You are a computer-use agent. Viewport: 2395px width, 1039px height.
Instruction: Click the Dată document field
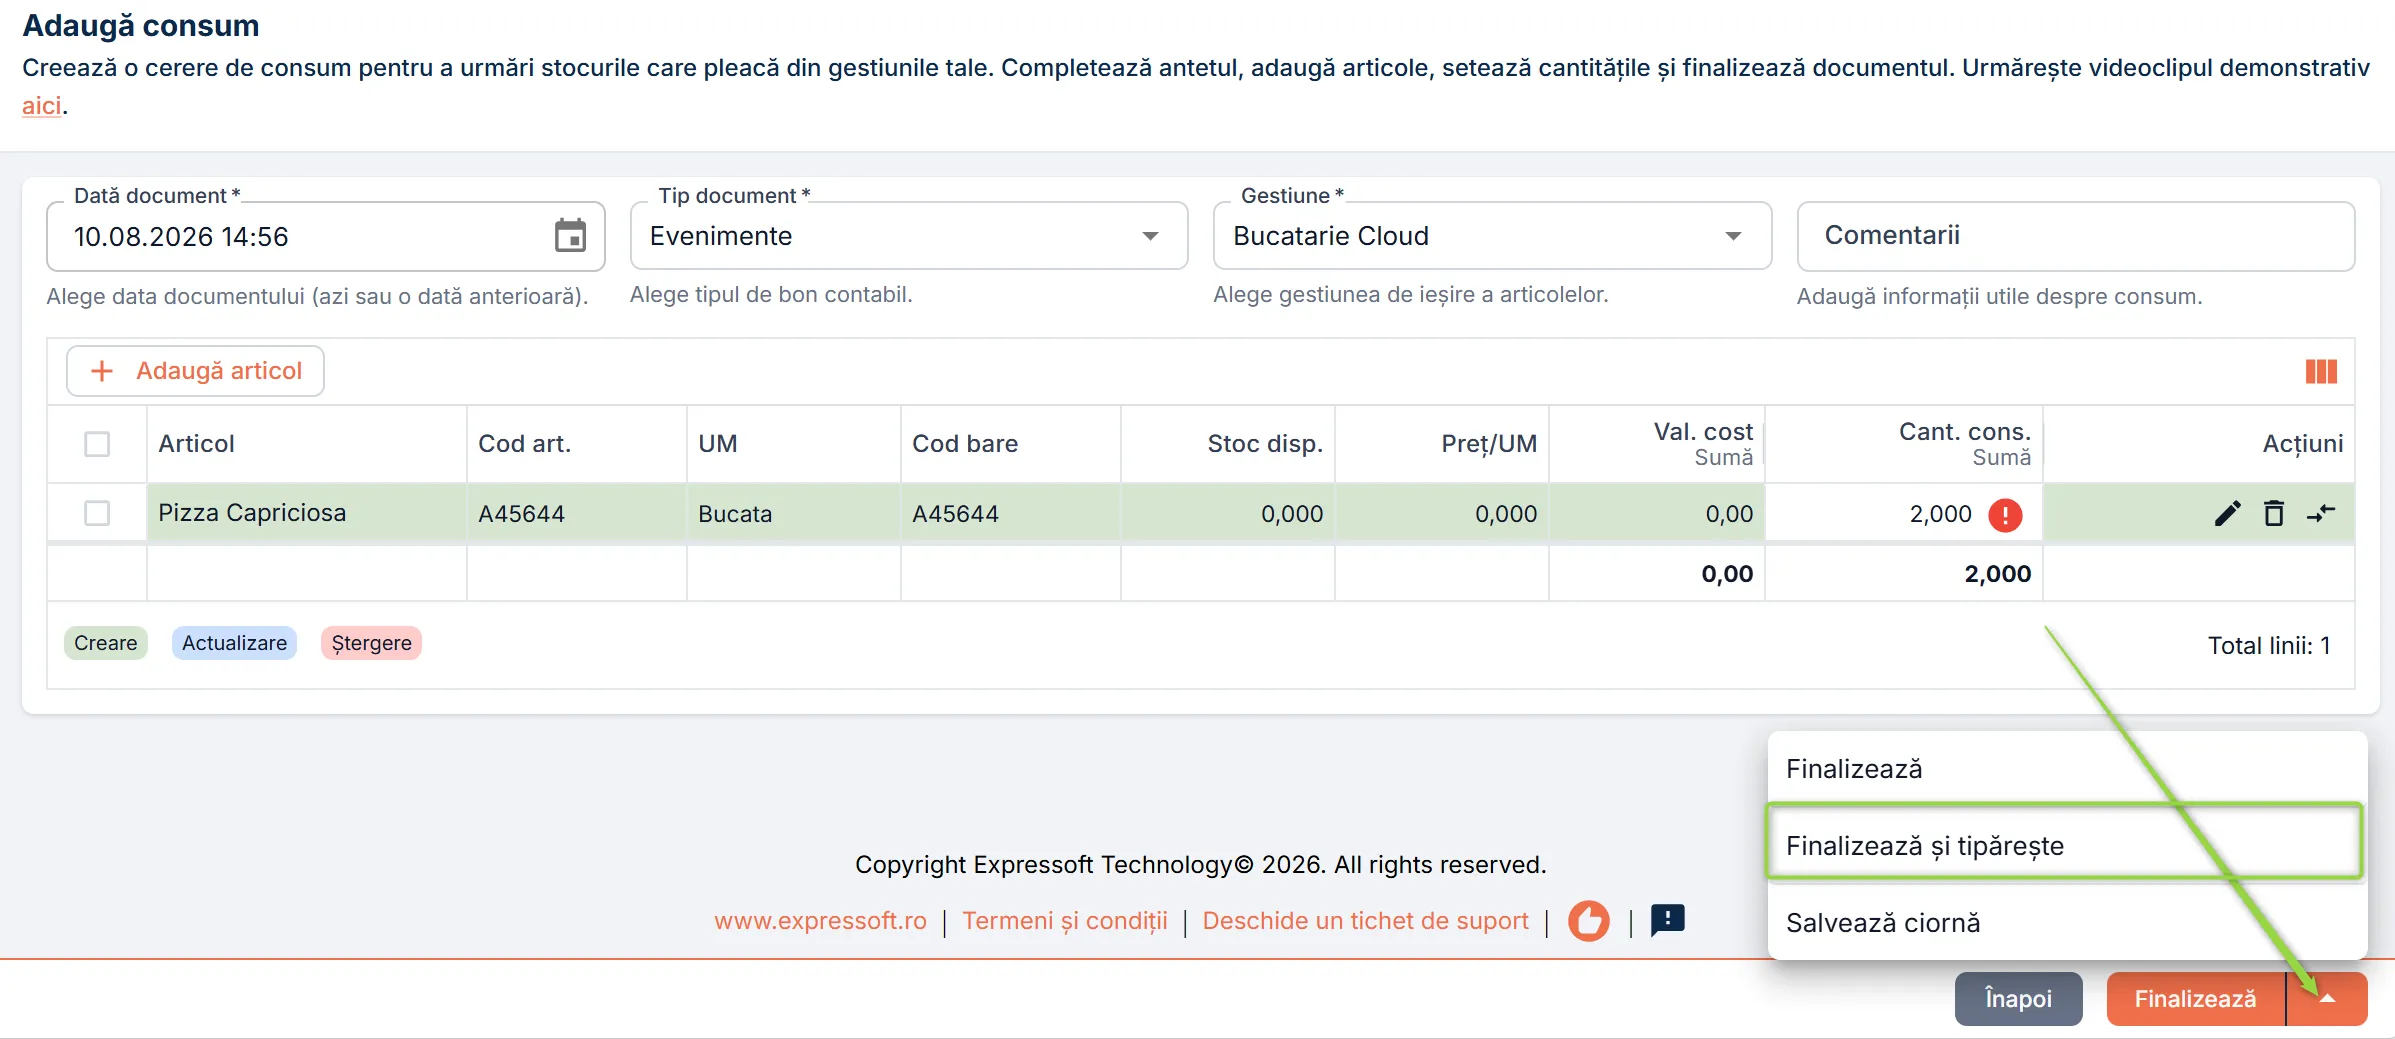[326, 236]
